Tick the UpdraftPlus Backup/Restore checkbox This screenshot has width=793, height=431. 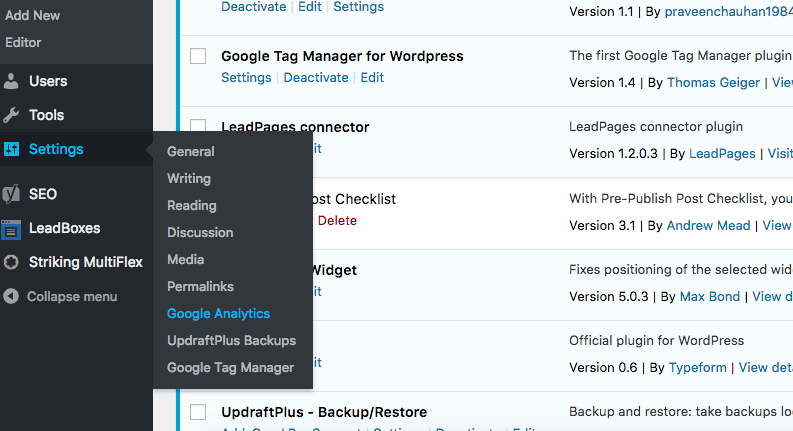198,412
